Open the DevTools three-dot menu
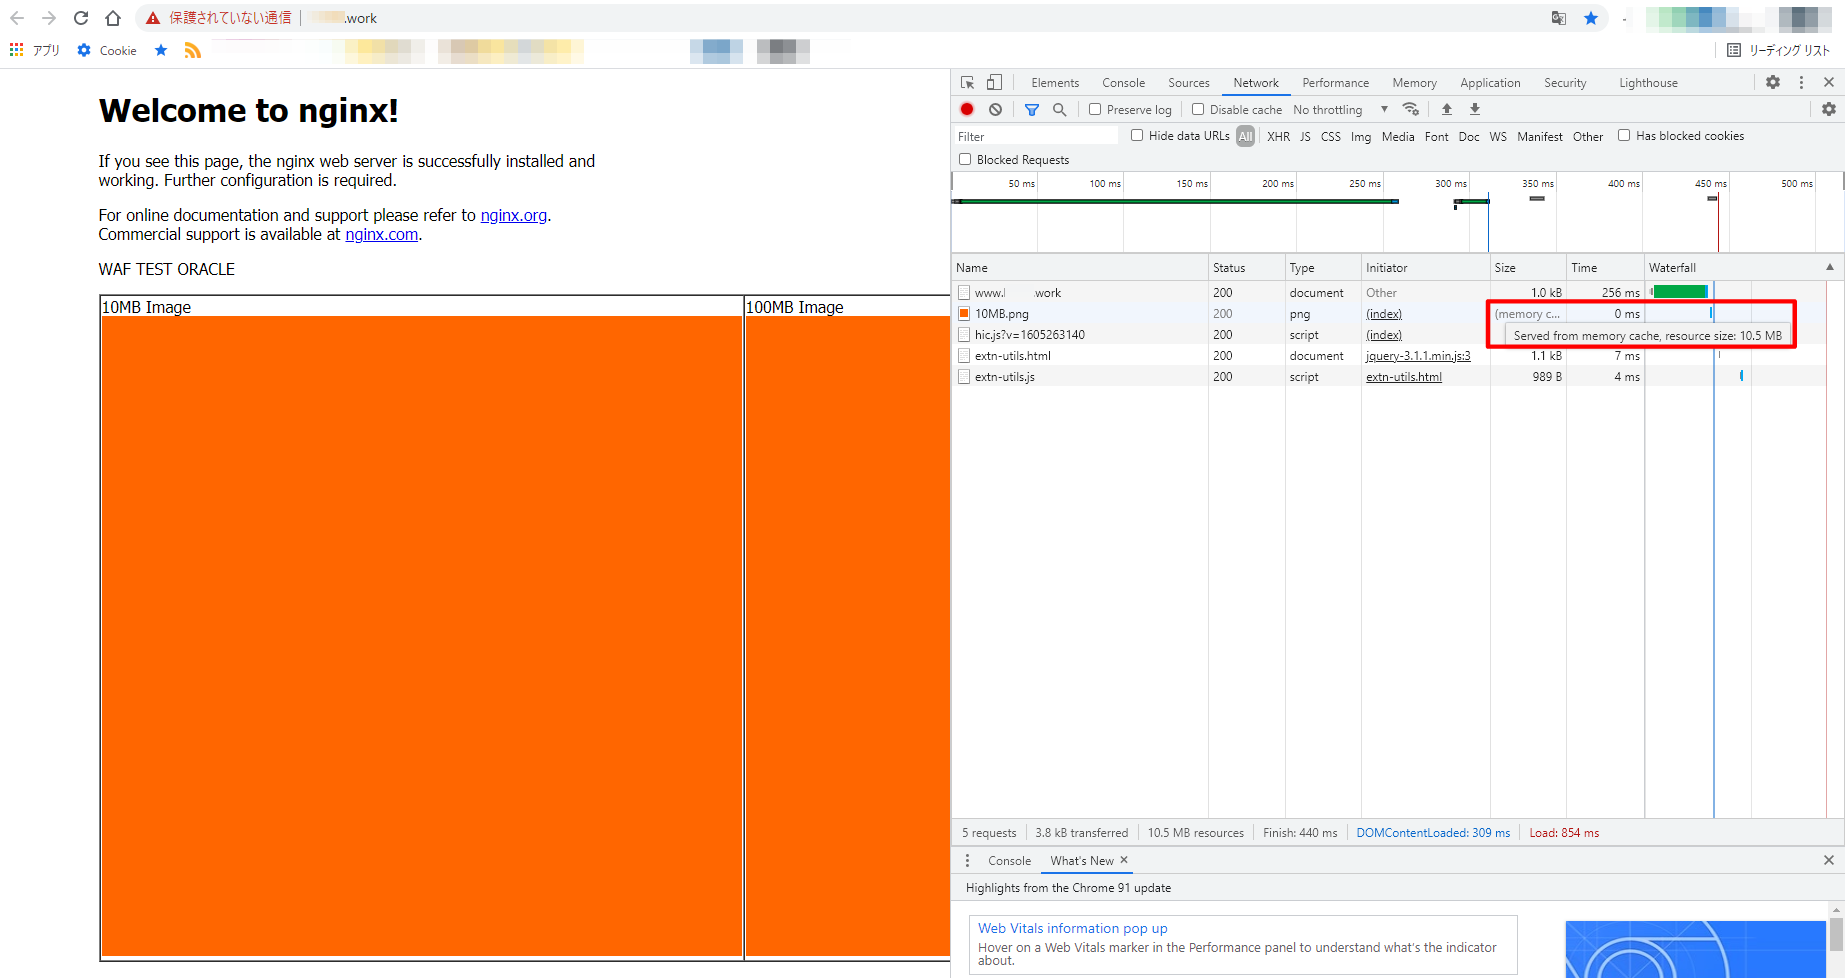The width and height of the screenshot is (1845, 978). click(1801, 83)
